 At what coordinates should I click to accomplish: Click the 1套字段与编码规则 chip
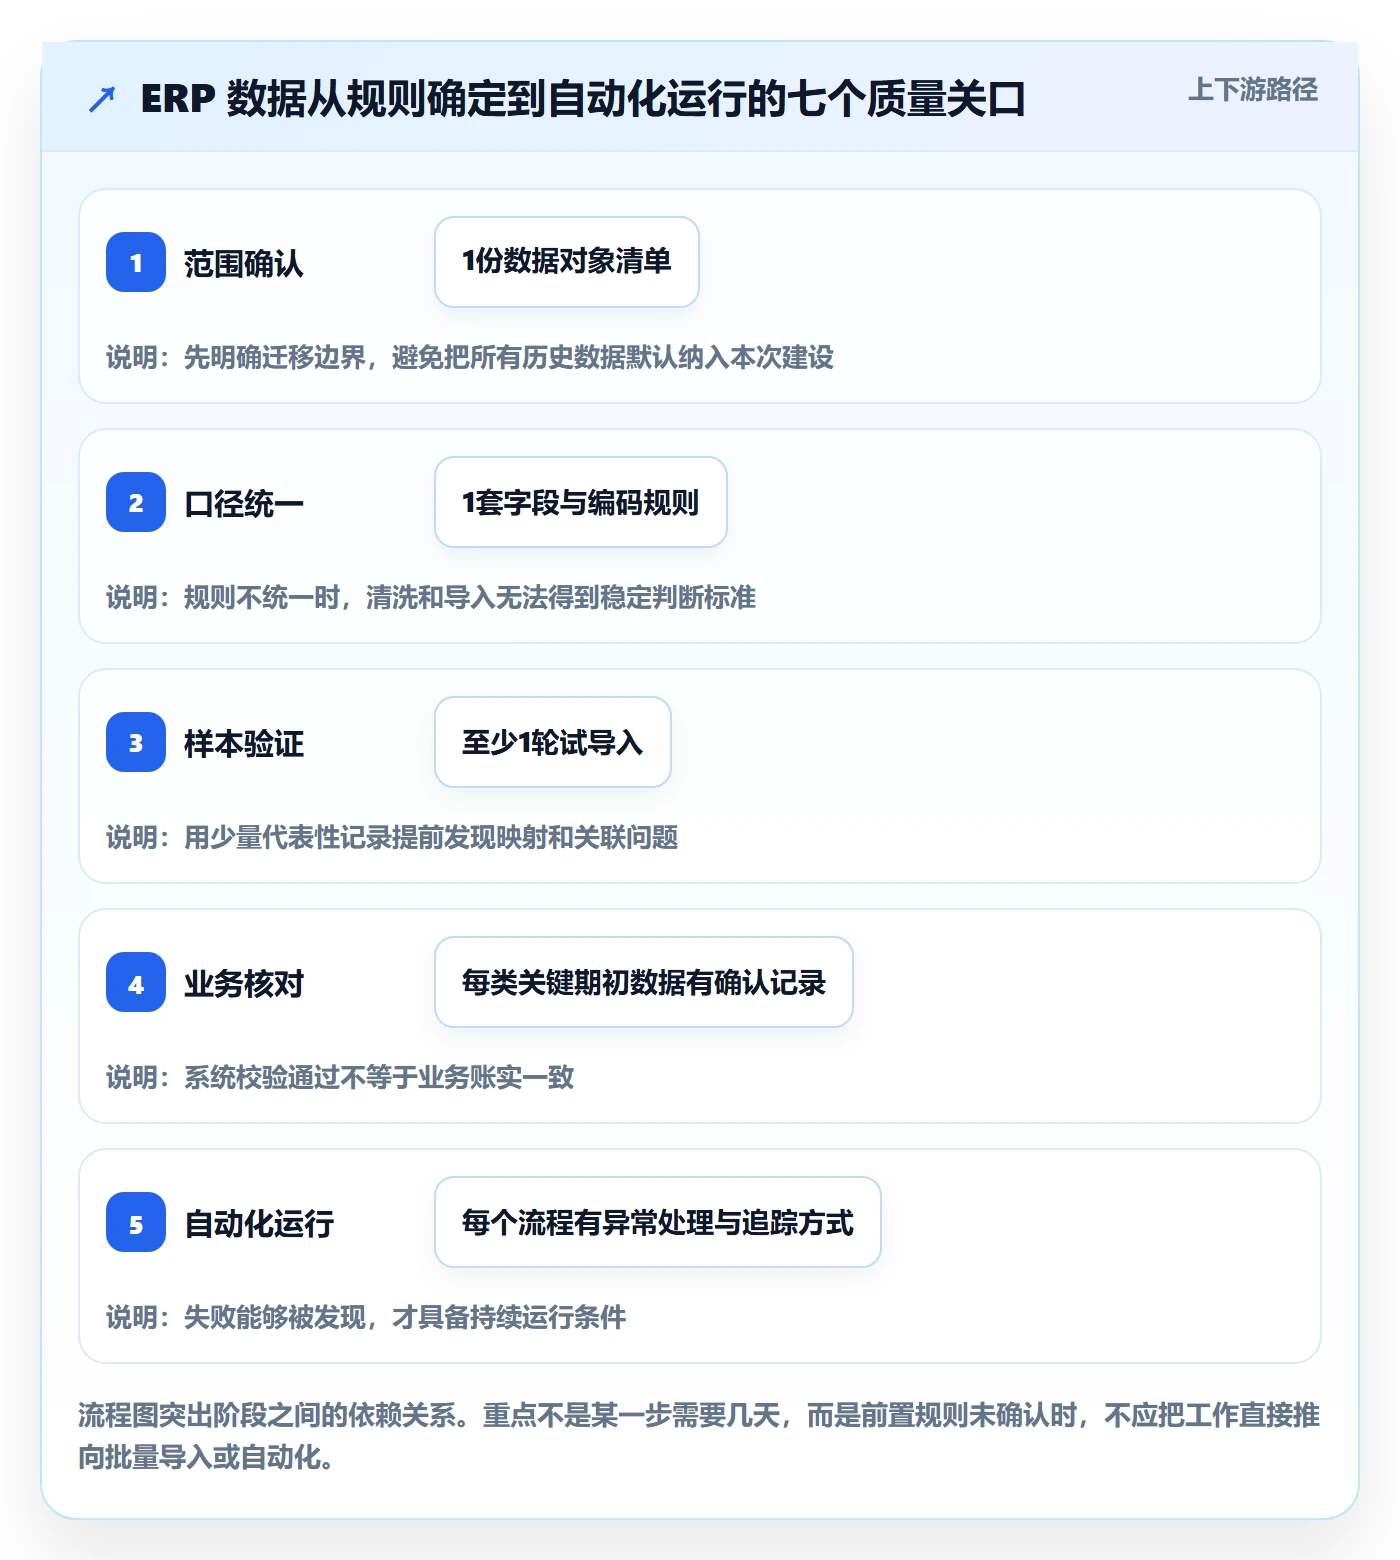[x=581, y=502]
